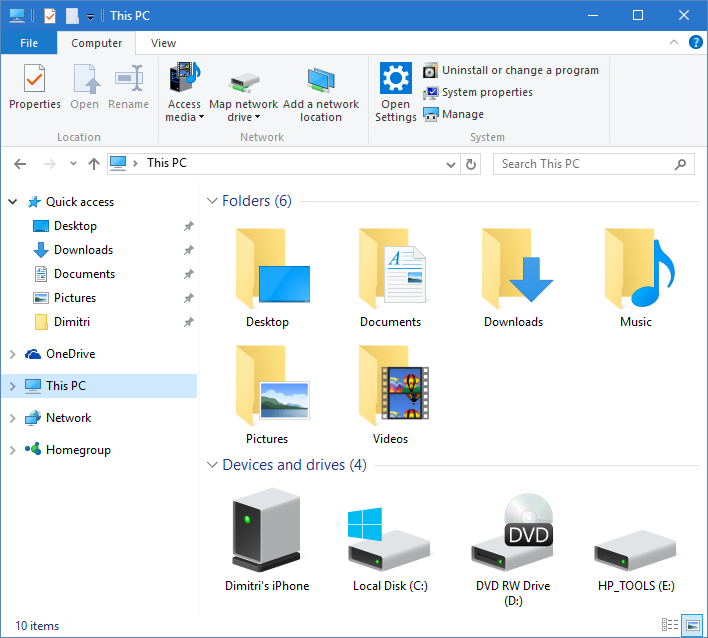
Task: Select Homegroup in navigation pane
Action: coord(78,450)
